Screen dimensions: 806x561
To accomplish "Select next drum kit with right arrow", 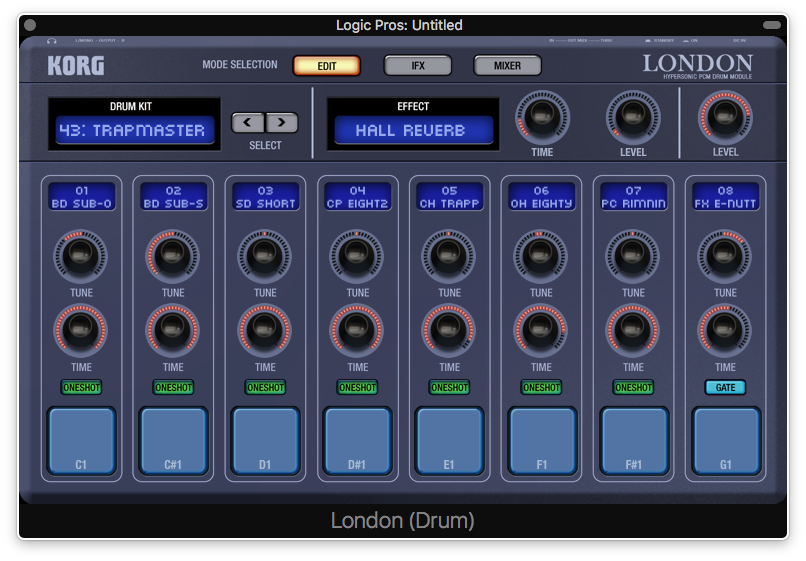I will pyautogui.click(x=282, y=123).
